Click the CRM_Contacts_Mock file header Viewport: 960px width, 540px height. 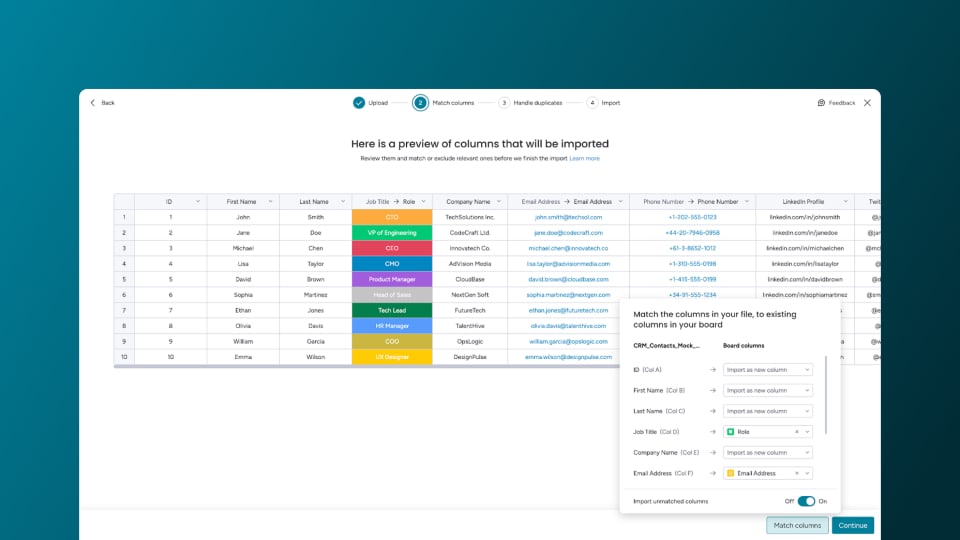[666, 346]
